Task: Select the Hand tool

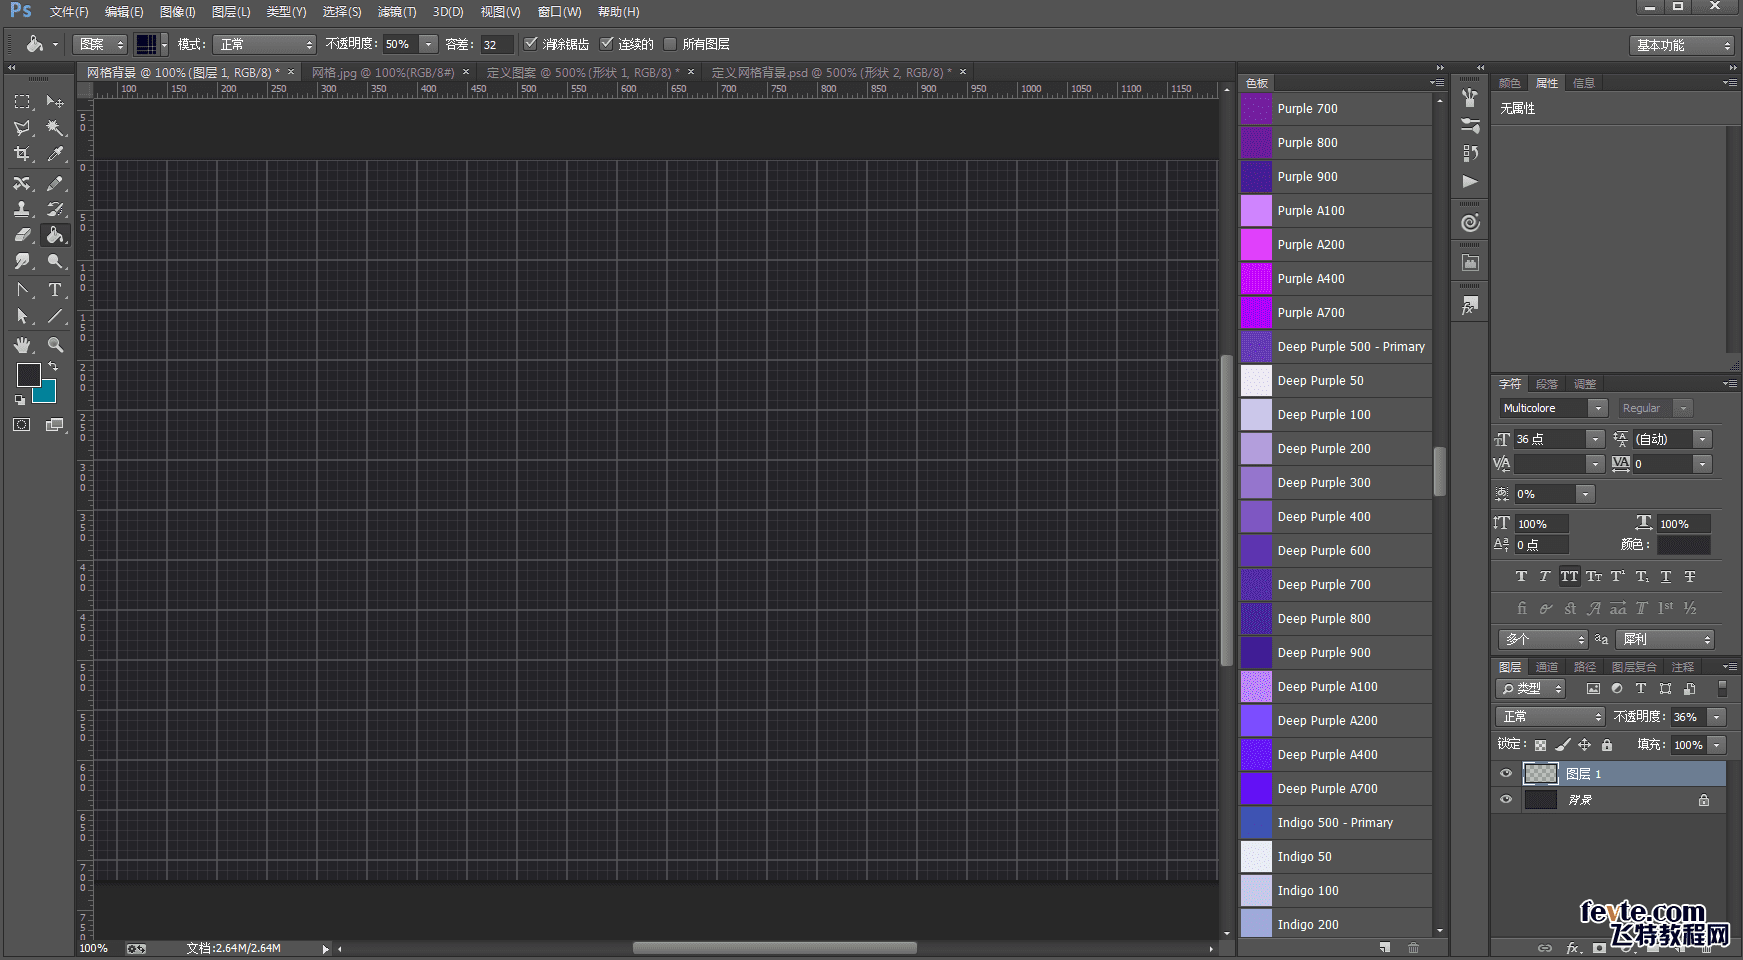Action: click(x=22, y=345)
